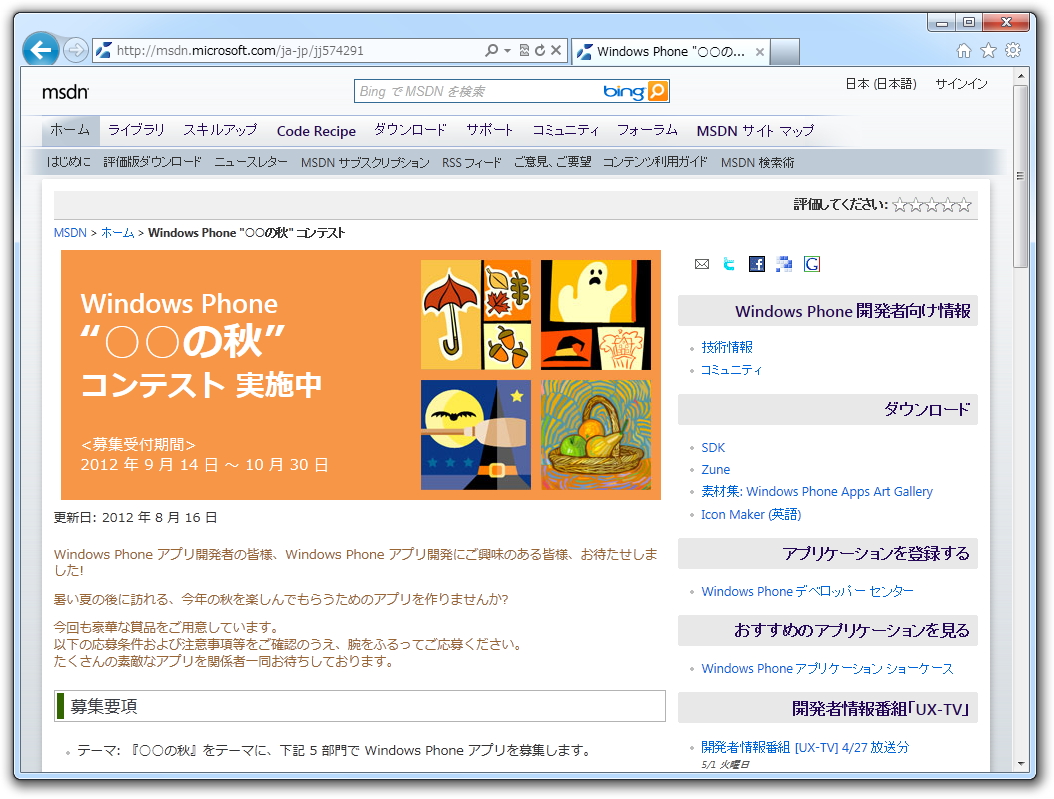Screen dimensions: 1054x799
Task: Click the サインイン sign-in link
Action: [x=961, y=84]
